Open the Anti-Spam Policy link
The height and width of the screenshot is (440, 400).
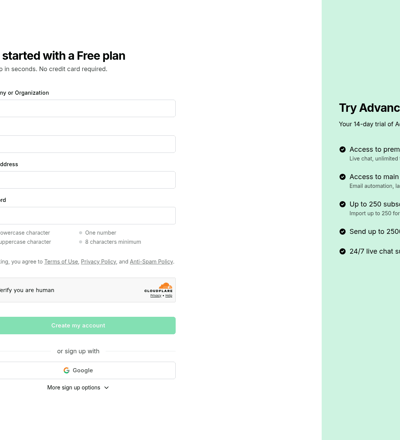151,262
